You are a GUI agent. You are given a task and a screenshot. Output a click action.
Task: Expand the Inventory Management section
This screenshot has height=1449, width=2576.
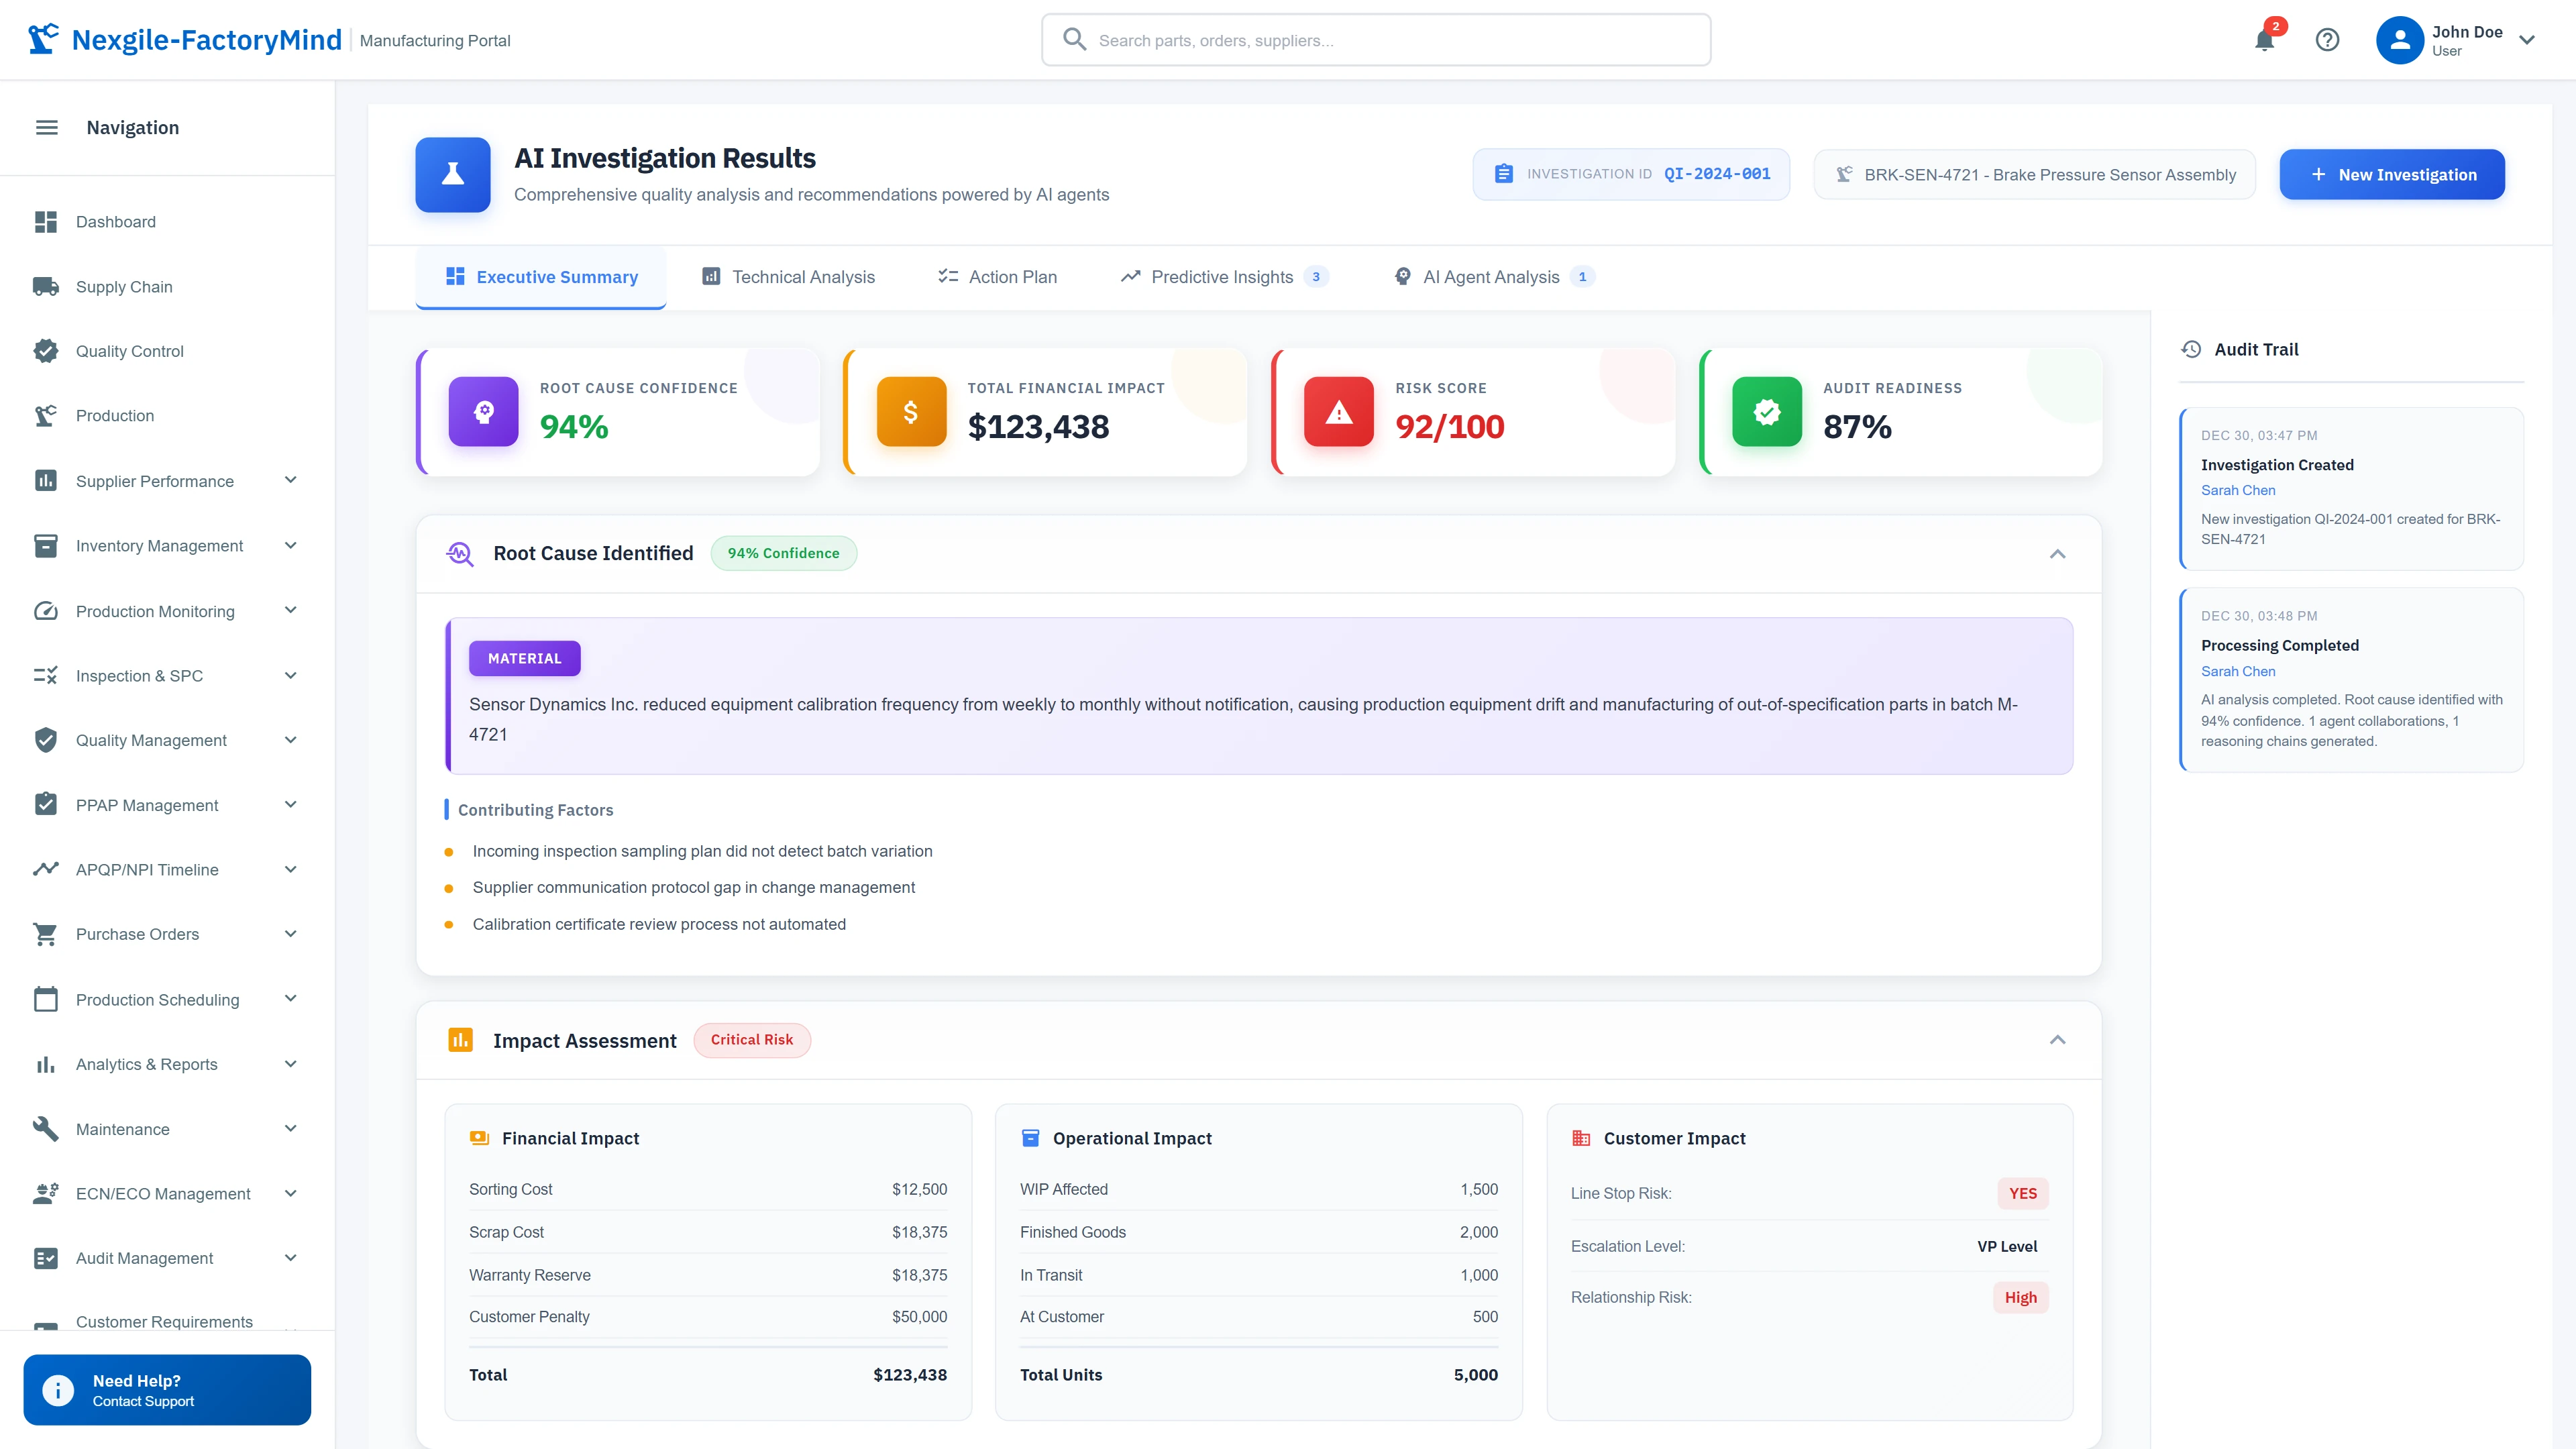click(x=290, y=545)
